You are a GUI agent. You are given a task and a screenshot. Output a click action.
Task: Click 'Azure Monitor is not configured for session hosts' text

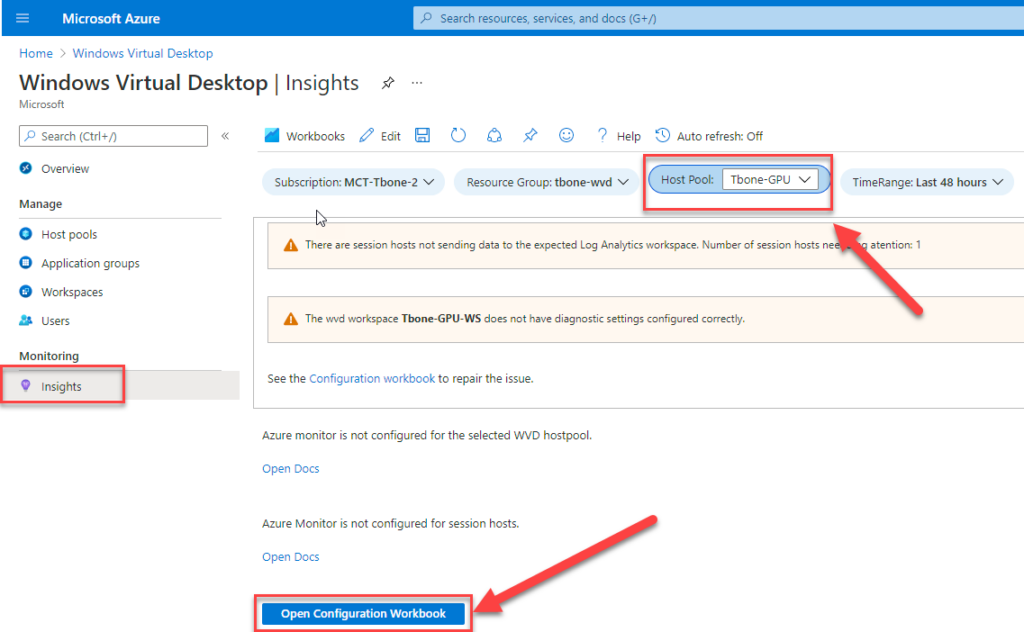391,523
